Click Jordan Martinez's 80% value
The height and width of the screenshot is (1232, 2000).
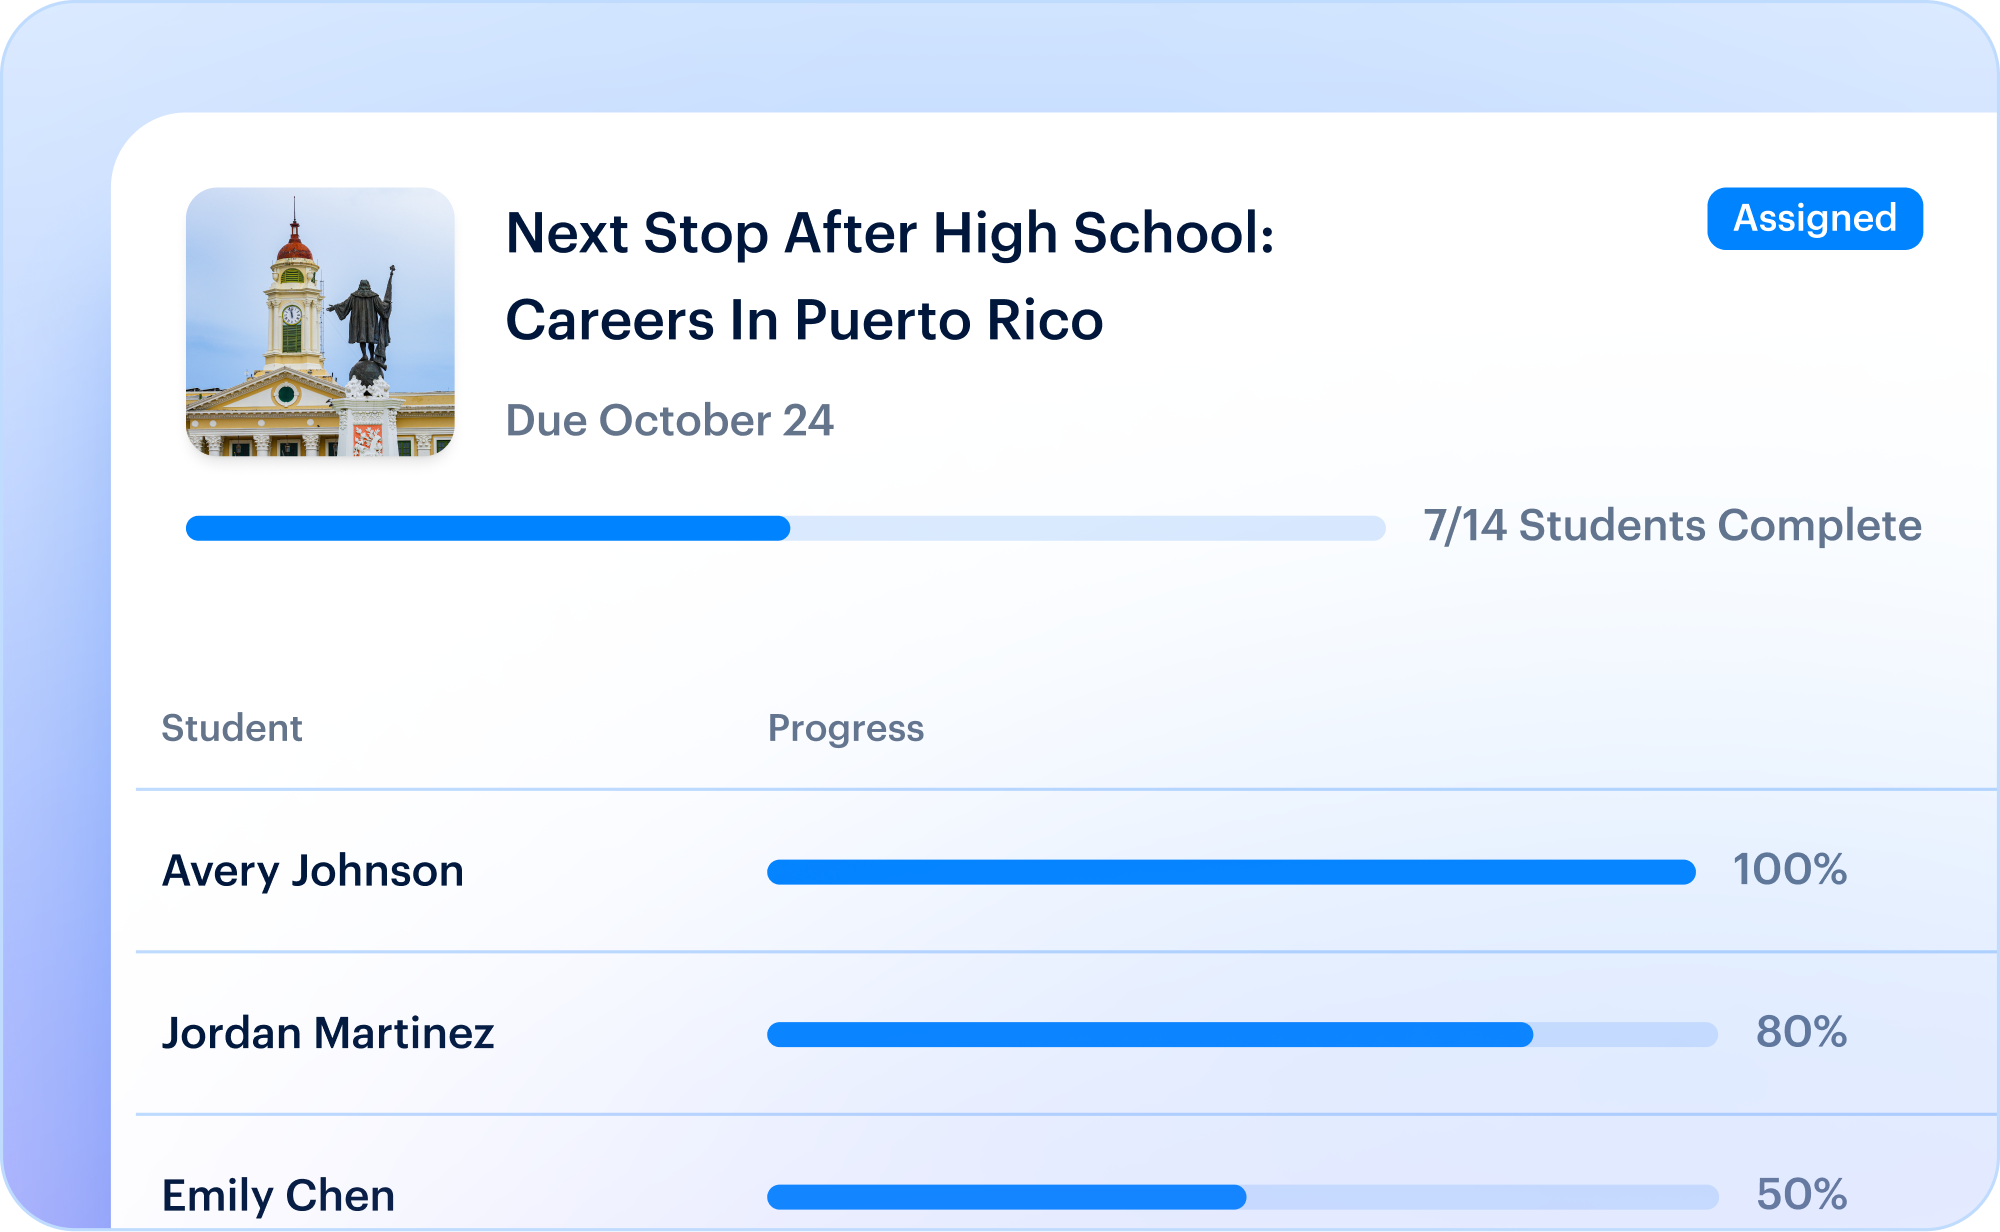click(x=1801, y=1031)
